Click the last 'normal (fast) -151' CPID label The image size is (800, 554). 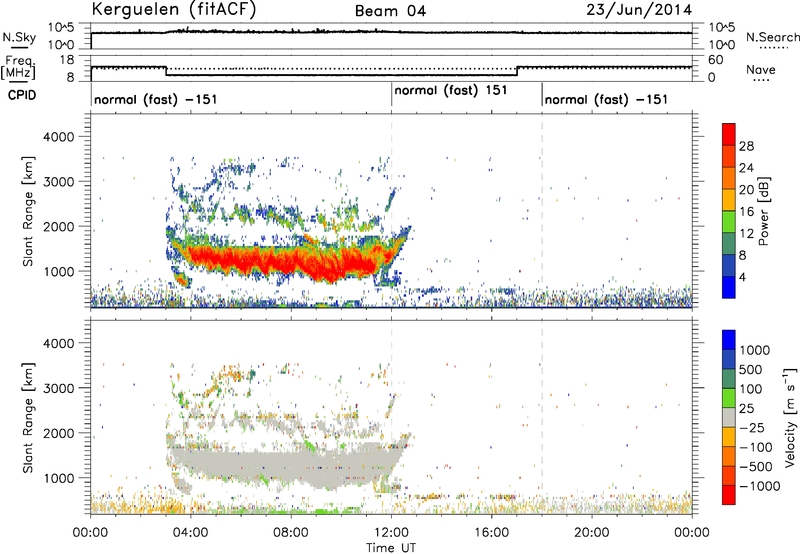click(x=606, y=99)
